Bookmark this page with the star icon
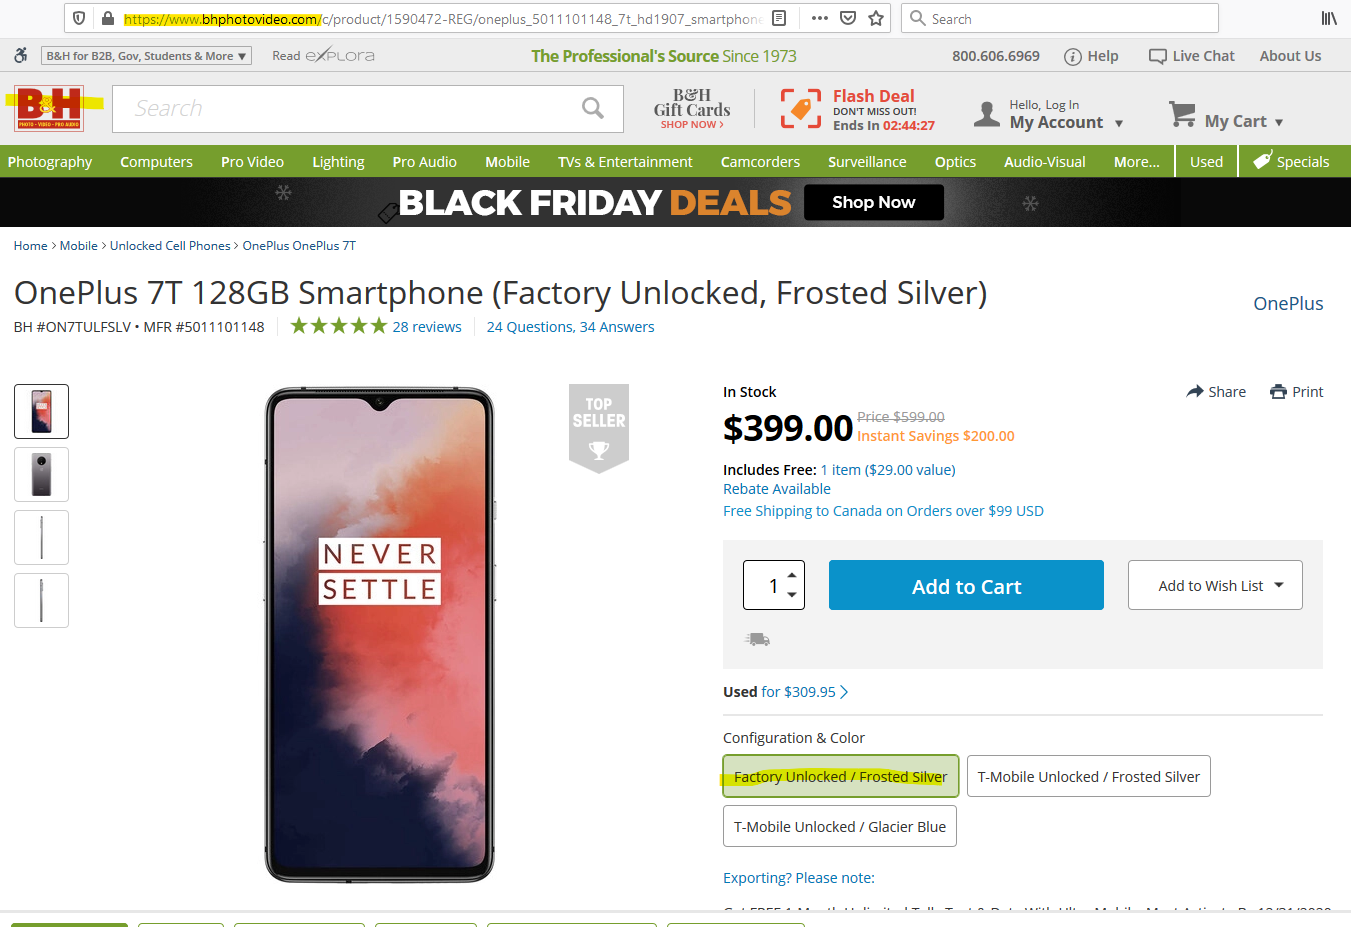This screenshot has width=1351, height=927. point(876,18)
